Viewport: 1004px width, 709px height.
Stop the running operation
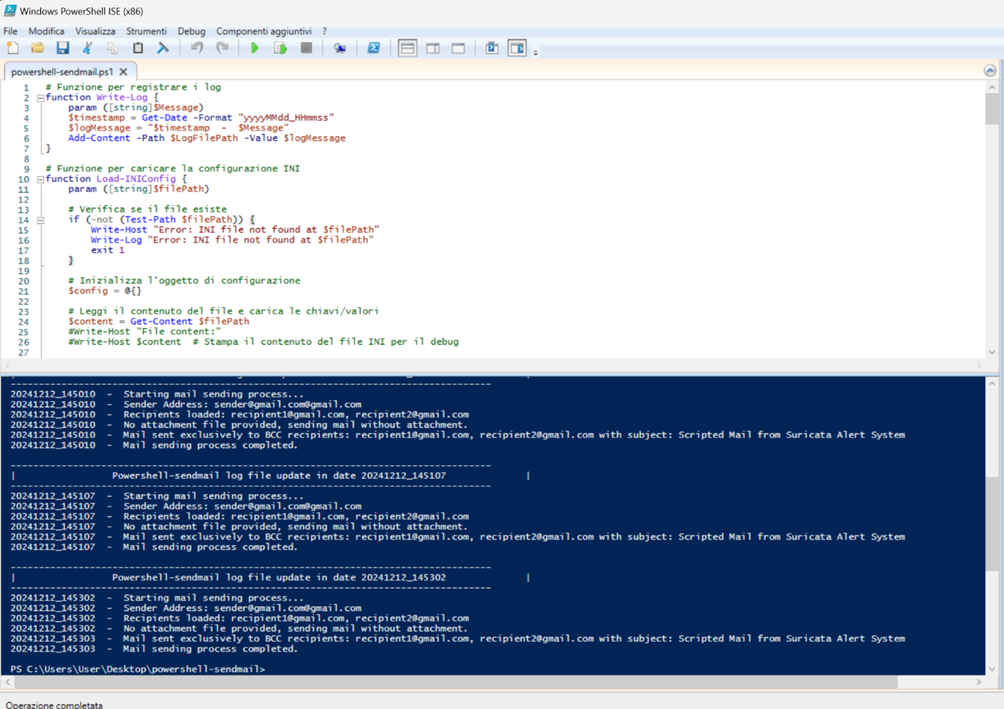306,47
